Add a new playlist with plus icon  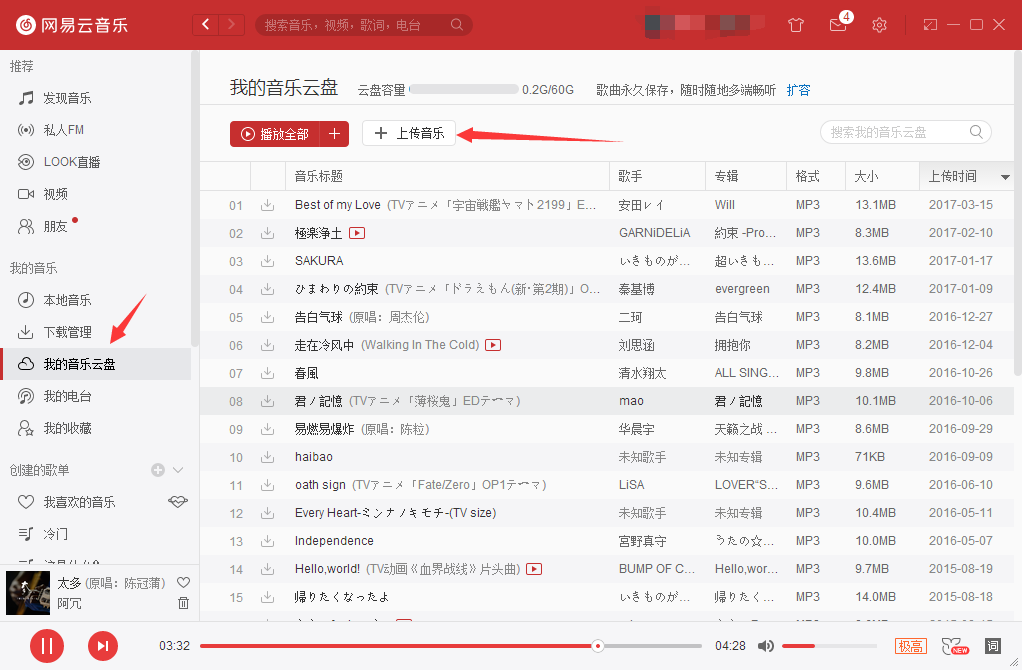pyautogui.click(x=158, y=470)
